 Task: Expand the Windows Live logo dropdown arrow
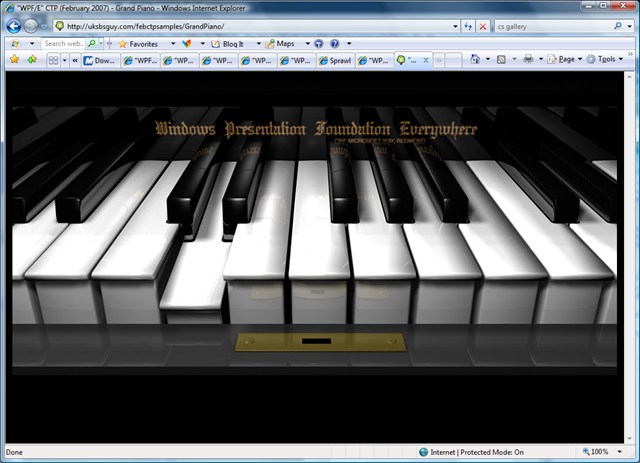tap(32, 44)
